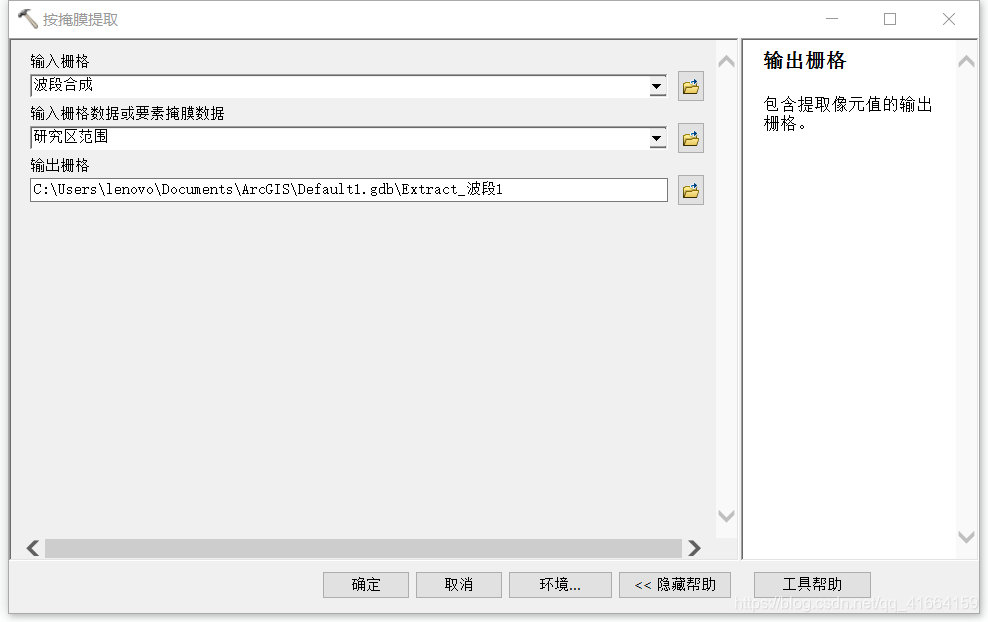
Task: Hide the help panel with 隐藏帮助
Action: 675,585
